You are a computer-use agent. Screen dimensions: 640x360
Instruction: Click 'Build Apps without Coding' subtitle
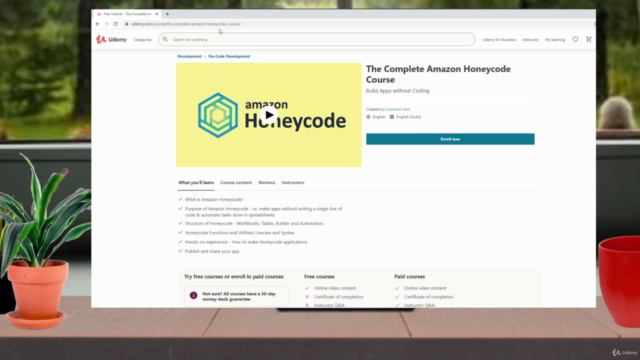coord(398,91)
